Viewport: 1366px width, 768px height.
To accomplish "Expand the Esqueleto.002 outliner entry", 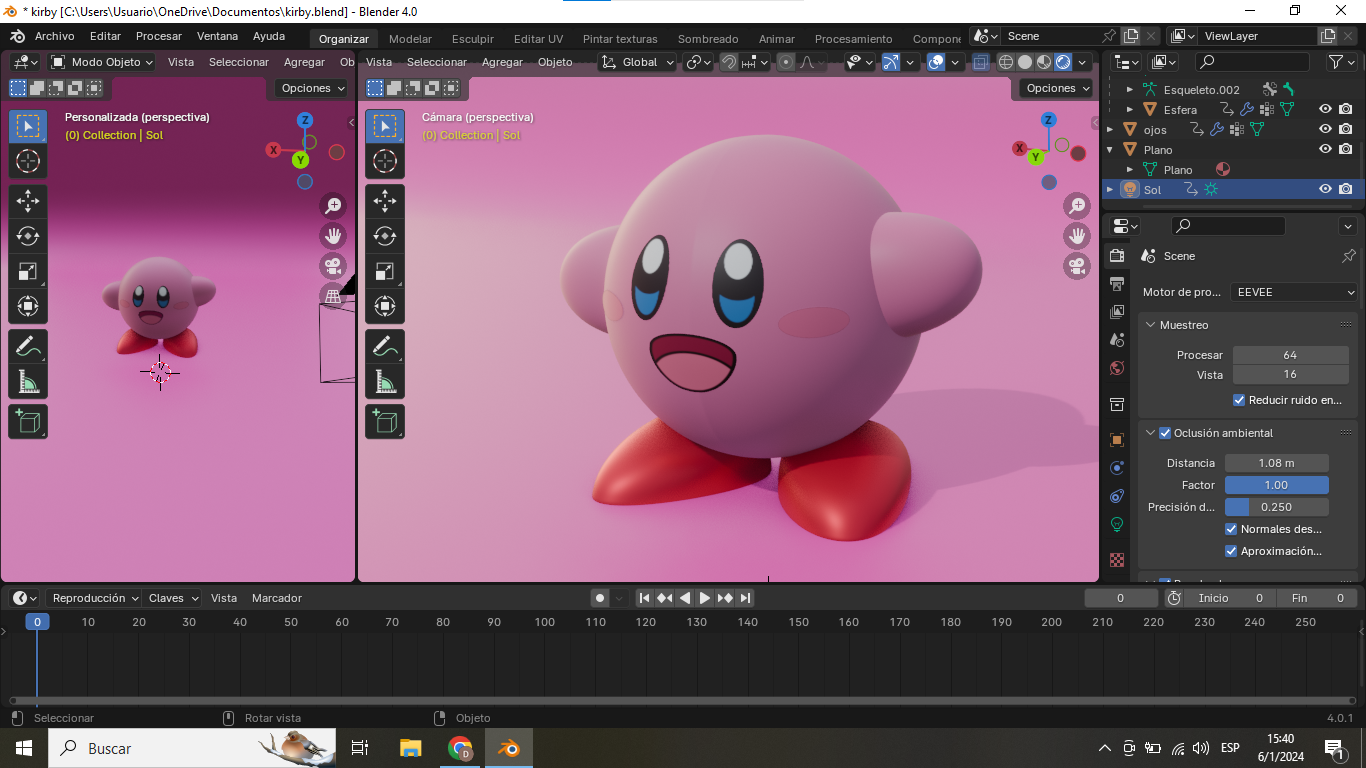I will [x=1129, y=90].
